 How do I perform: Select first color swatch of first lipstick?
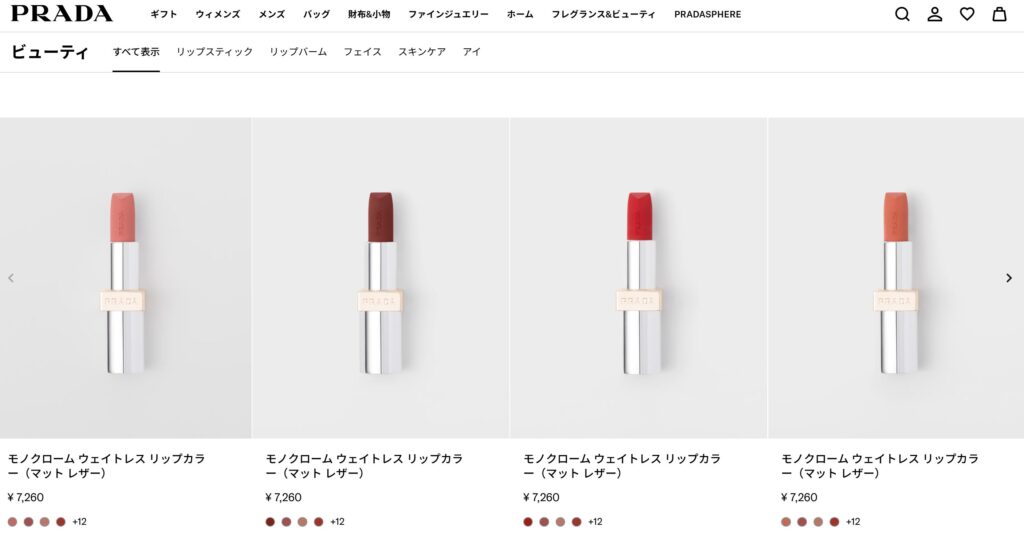click(13, 522)
